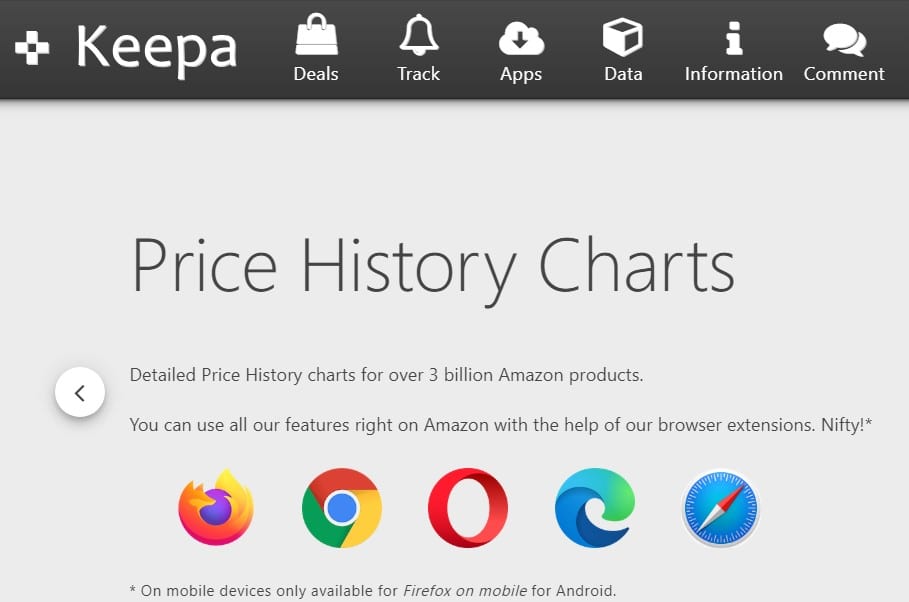Click the Comment speech bubbles icon
This screenshot has height=602, width=909.
click(845, 39)
